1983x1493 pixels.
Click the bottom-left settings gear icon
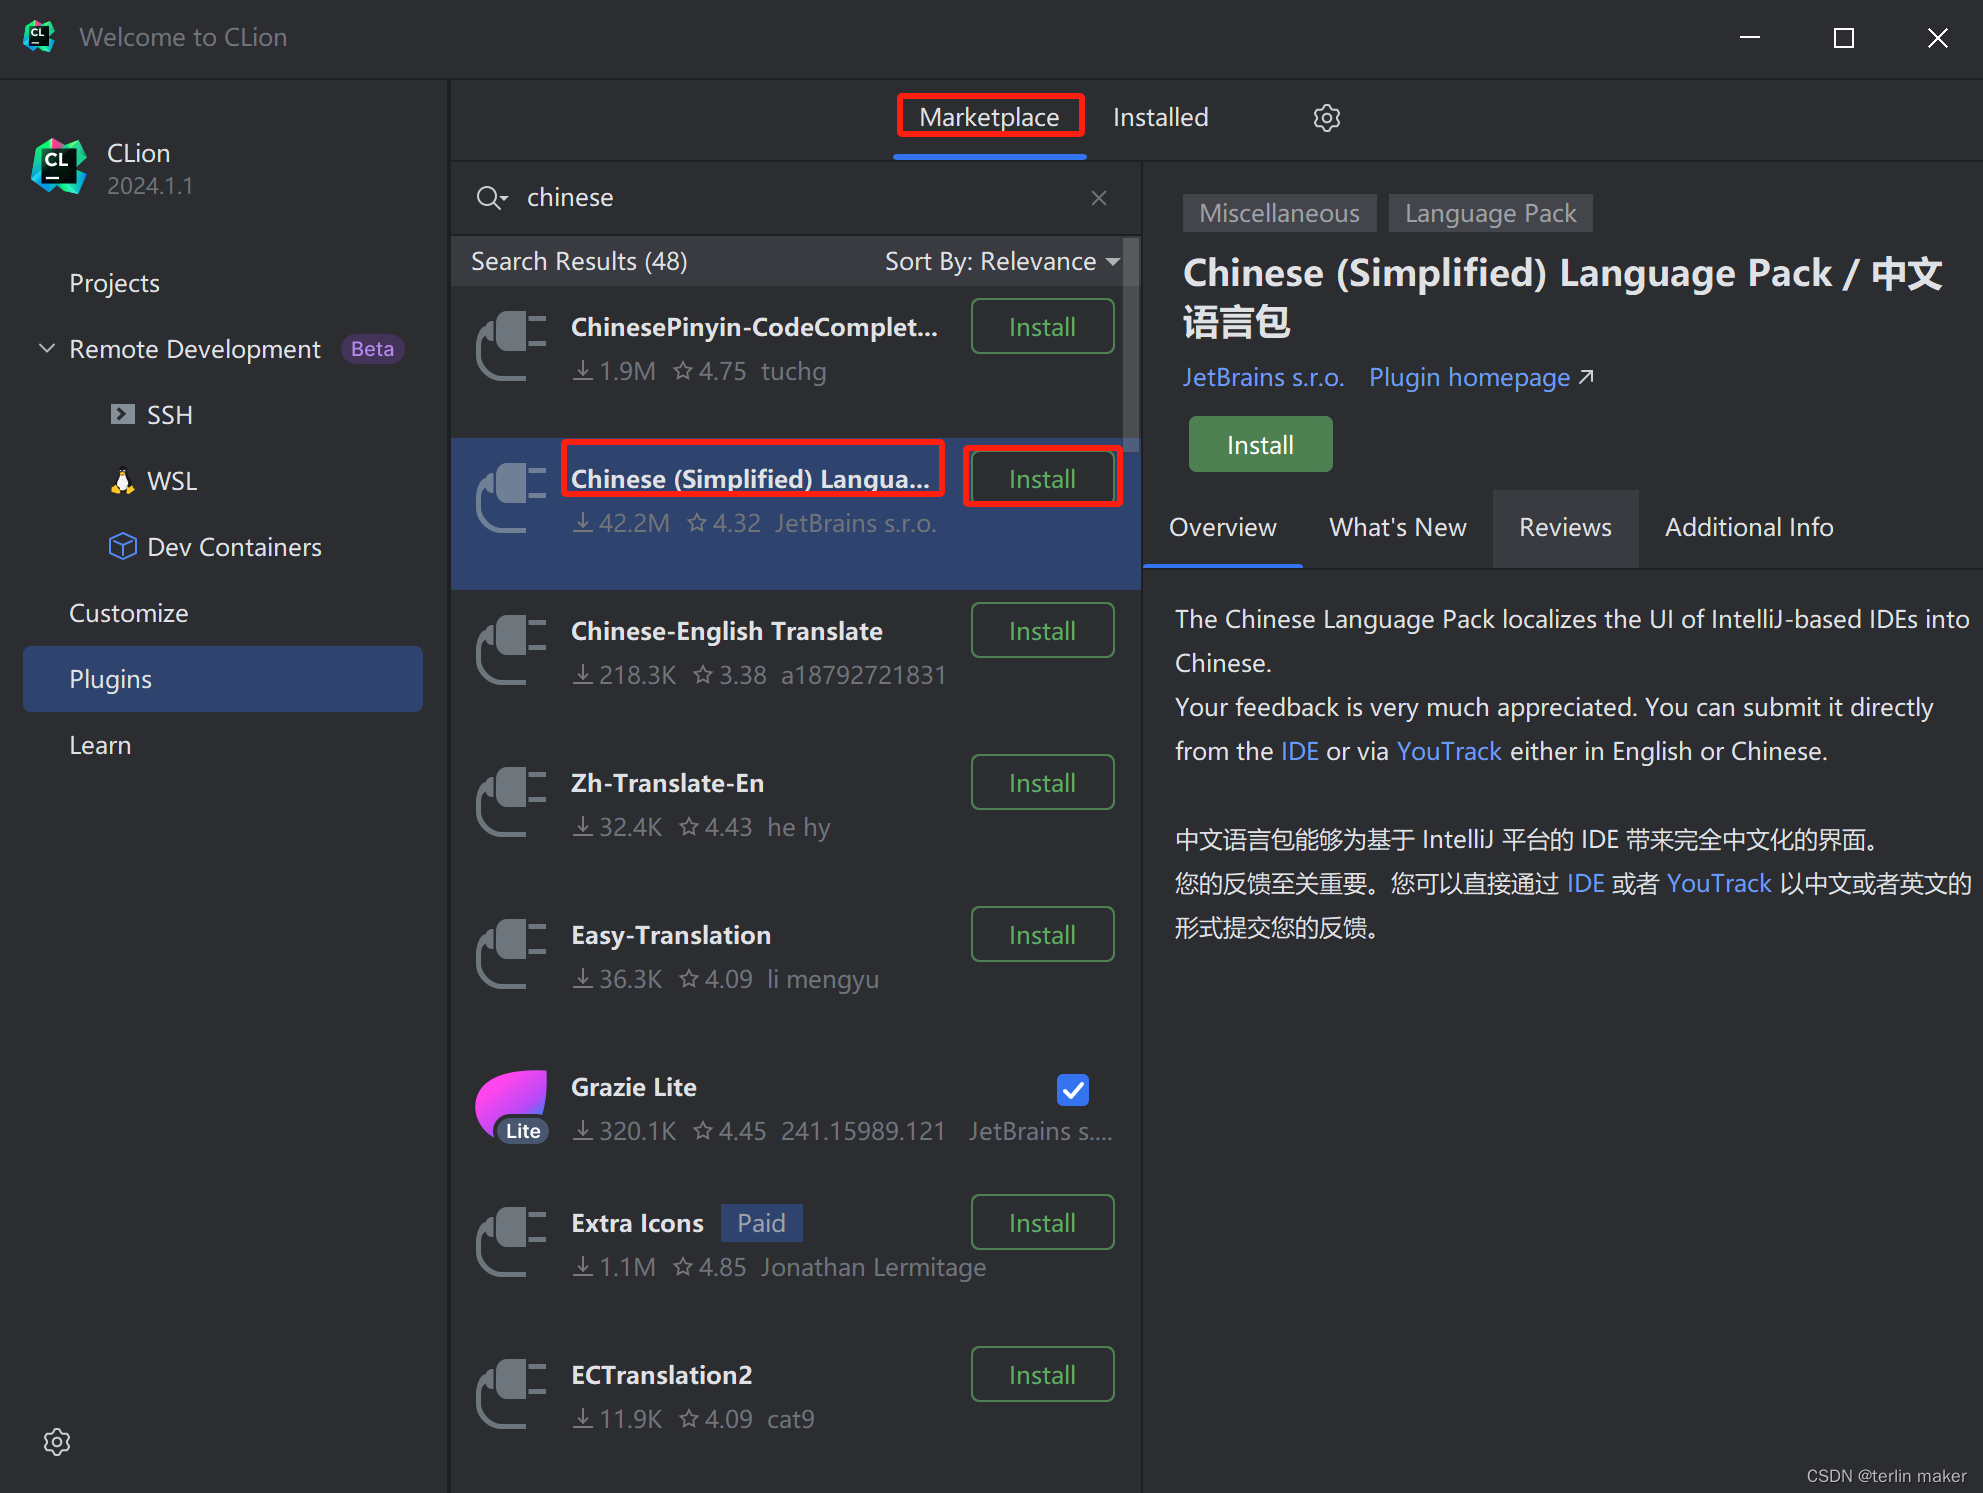click(x=57, y=1441)
